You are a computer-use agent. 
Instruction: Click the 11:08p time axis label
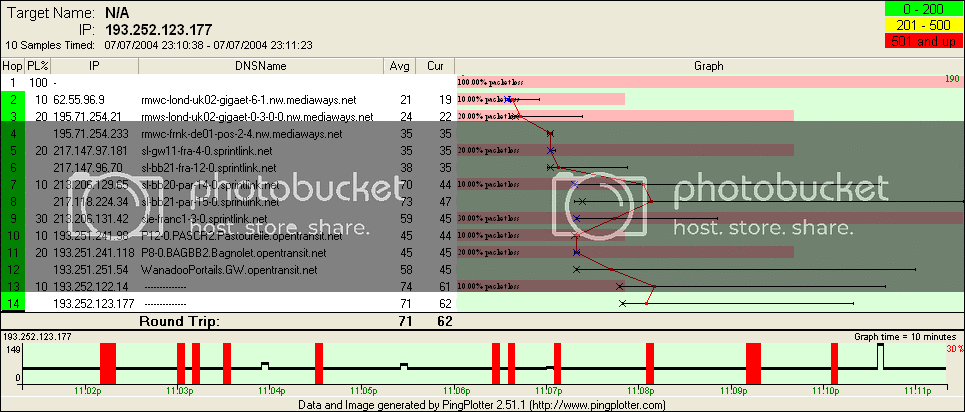click(x=641, y=390)
